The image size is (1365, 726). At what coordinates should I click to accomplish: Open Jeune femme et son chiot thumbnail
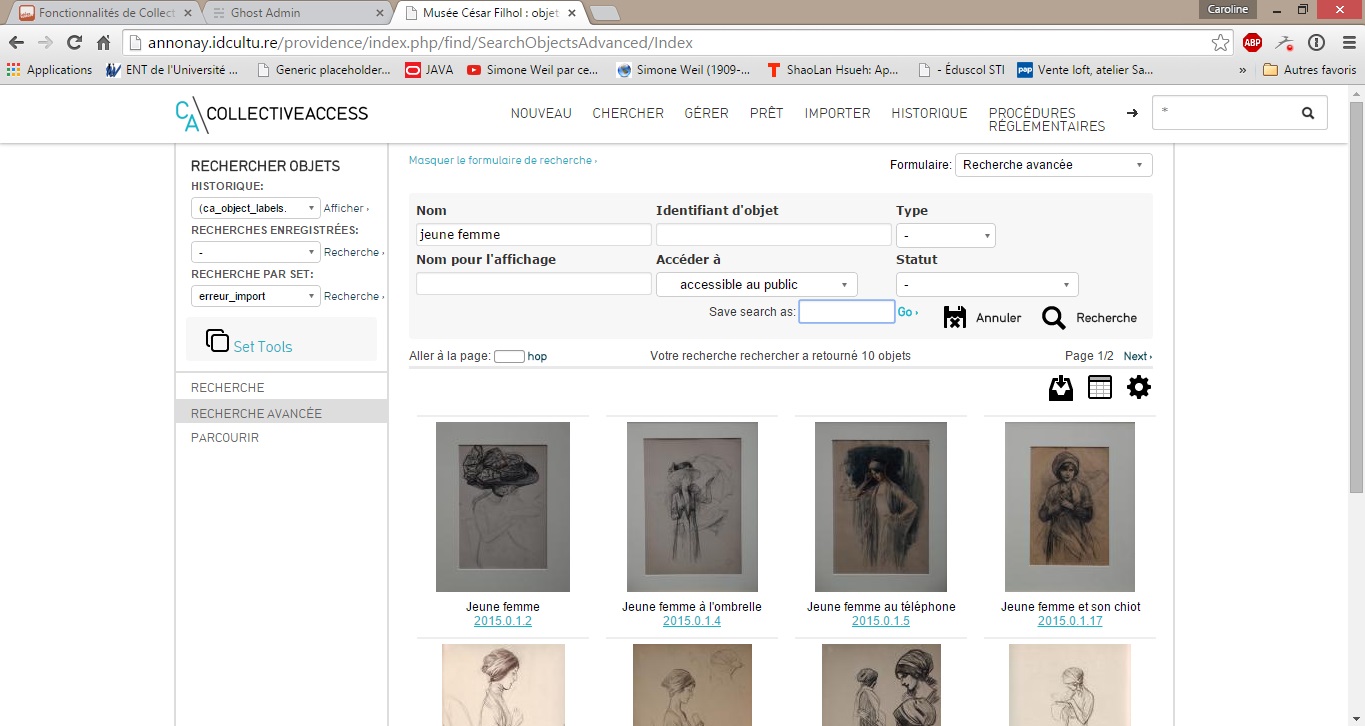(1070, 507)
